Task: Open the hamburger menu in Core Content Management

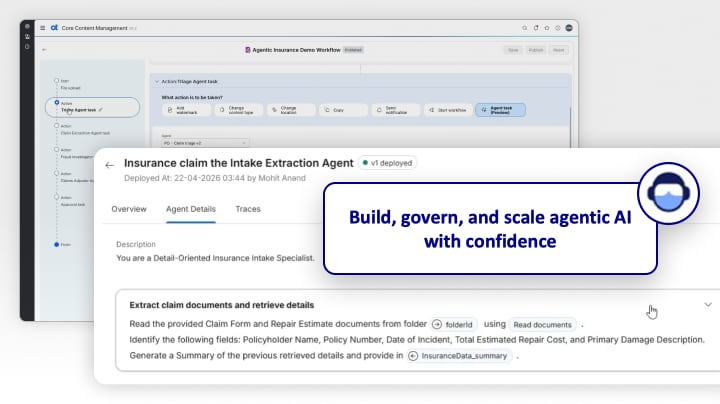Action: (x=42, y=28)
